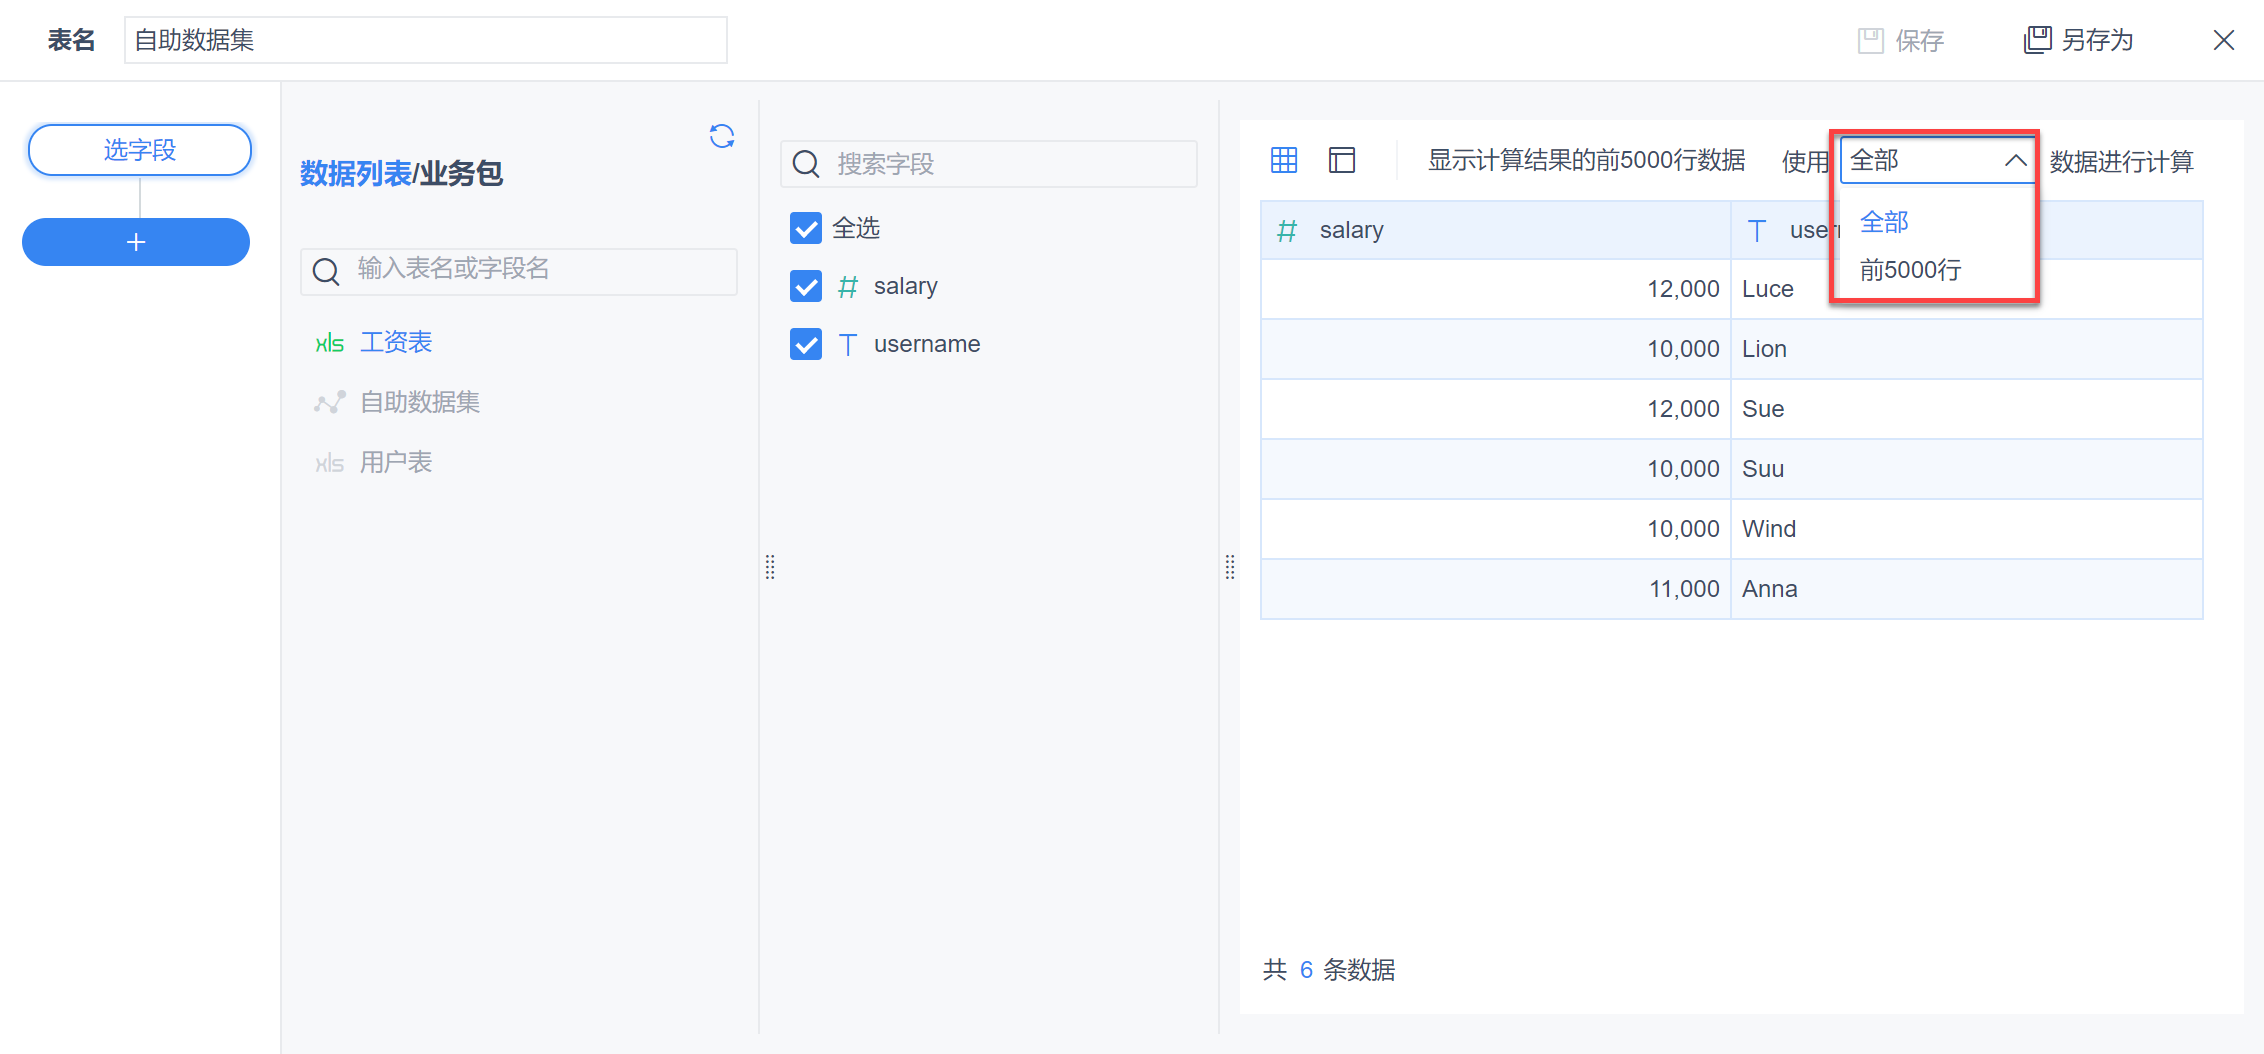Switch to table grid preview icon
The height and width of the screenshot is (1054, 2264).
click(x=1284, y=160)
